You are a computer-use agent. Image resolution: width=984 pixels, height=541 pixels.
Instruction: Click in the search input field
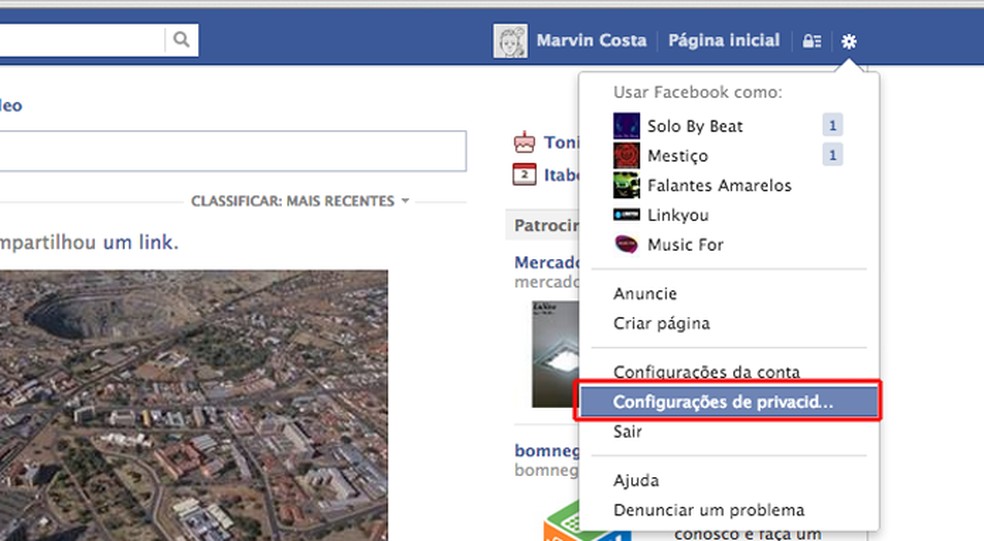coord(82,40)
